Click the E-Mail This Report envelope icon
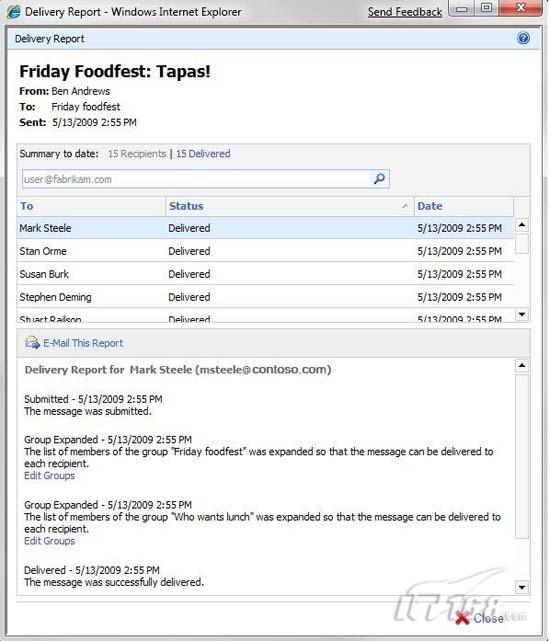Screen dimensions: 550x641 pyautogui.click(x=32, y=343)
